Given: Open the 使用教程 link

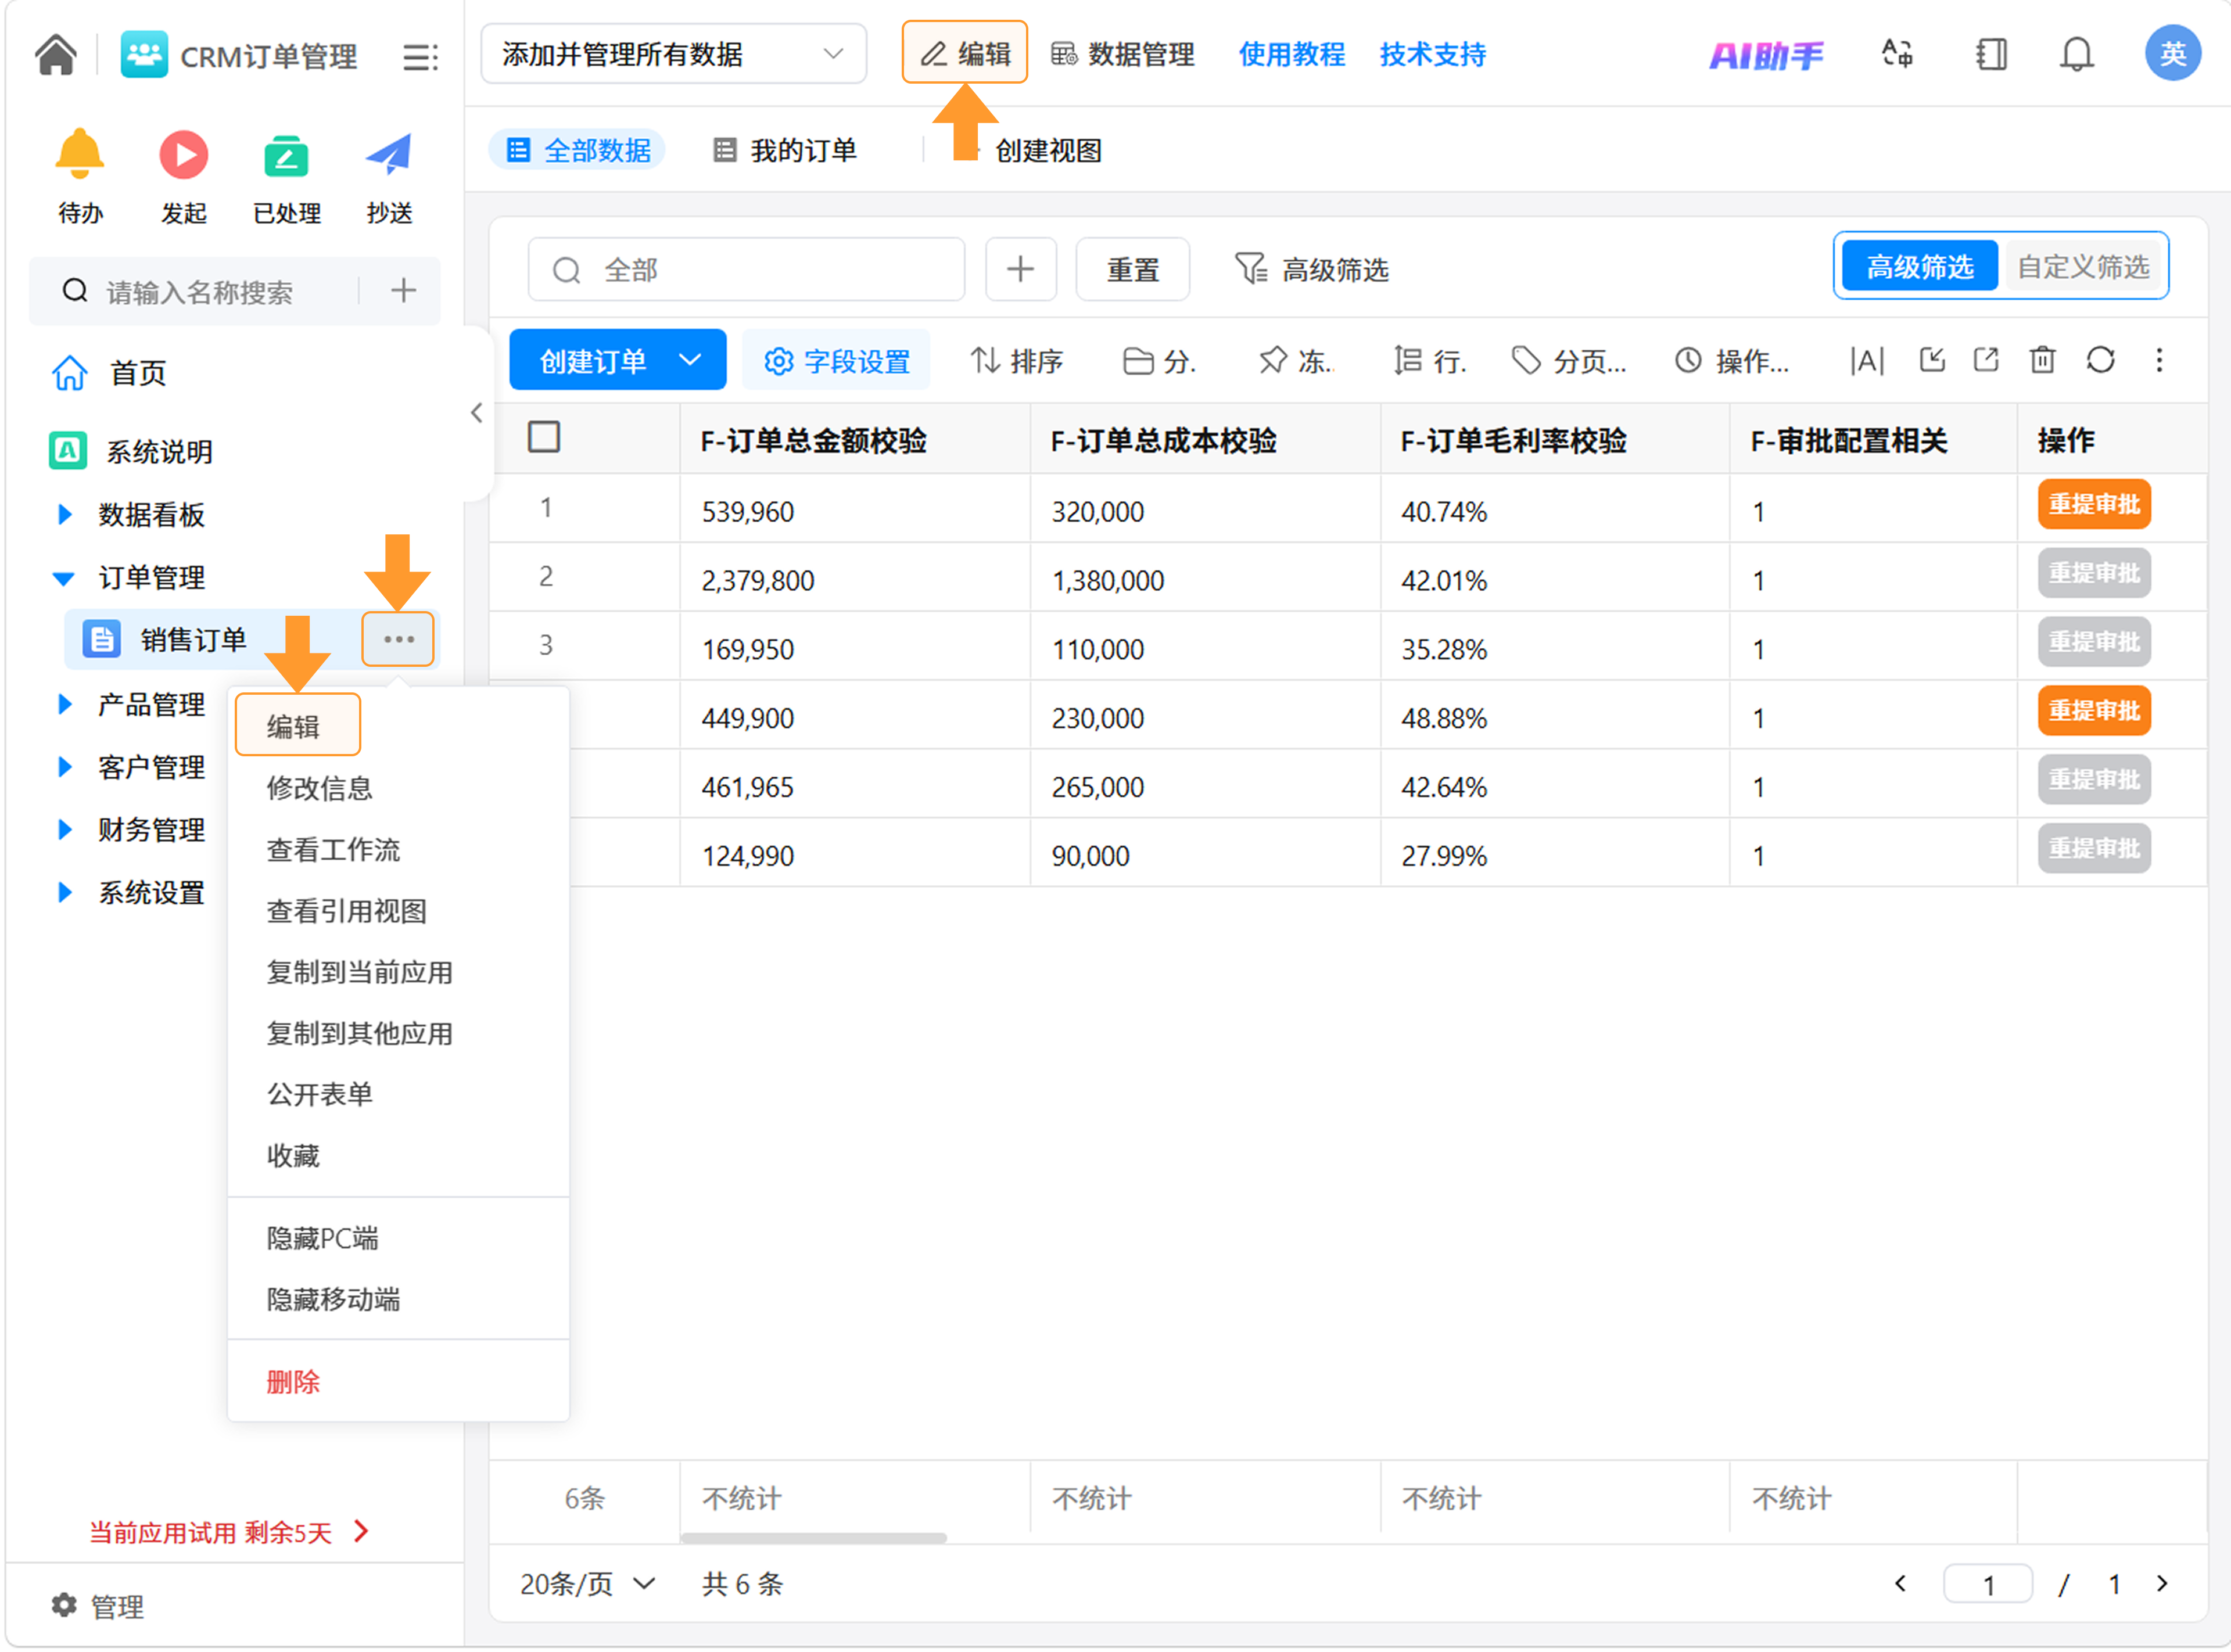Looking at the screenshot, I should coord(1292,54).
